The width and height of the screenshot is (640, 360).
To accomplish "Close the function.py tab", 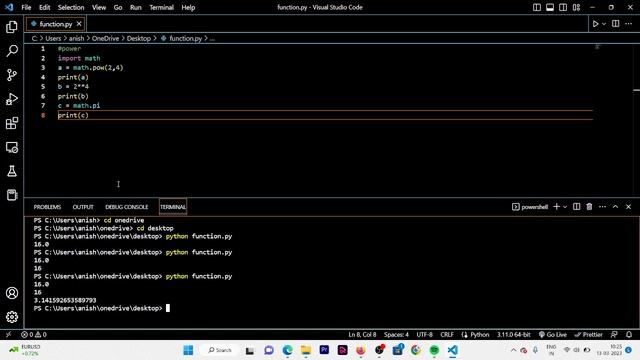I will [x=79, y=24].
